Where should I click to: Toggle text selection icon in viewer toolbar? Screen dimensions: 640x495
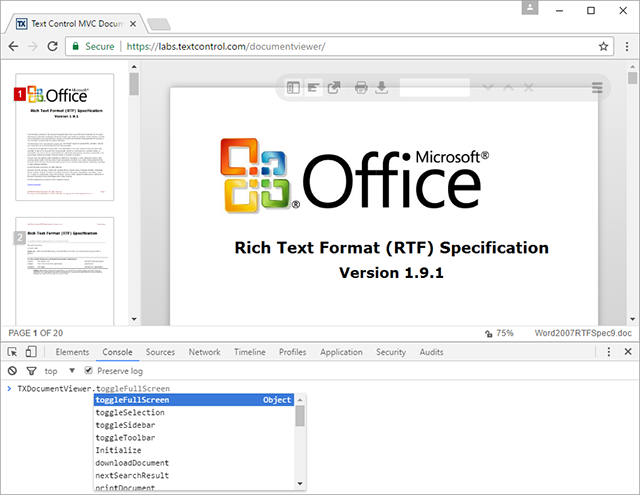tap(313, 87)
